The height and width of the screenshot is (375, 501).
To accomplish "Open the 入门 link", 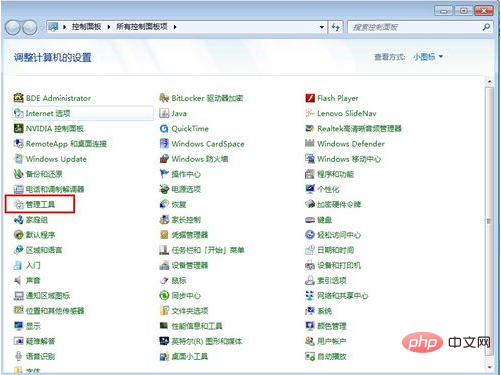I will pos(33,265).
